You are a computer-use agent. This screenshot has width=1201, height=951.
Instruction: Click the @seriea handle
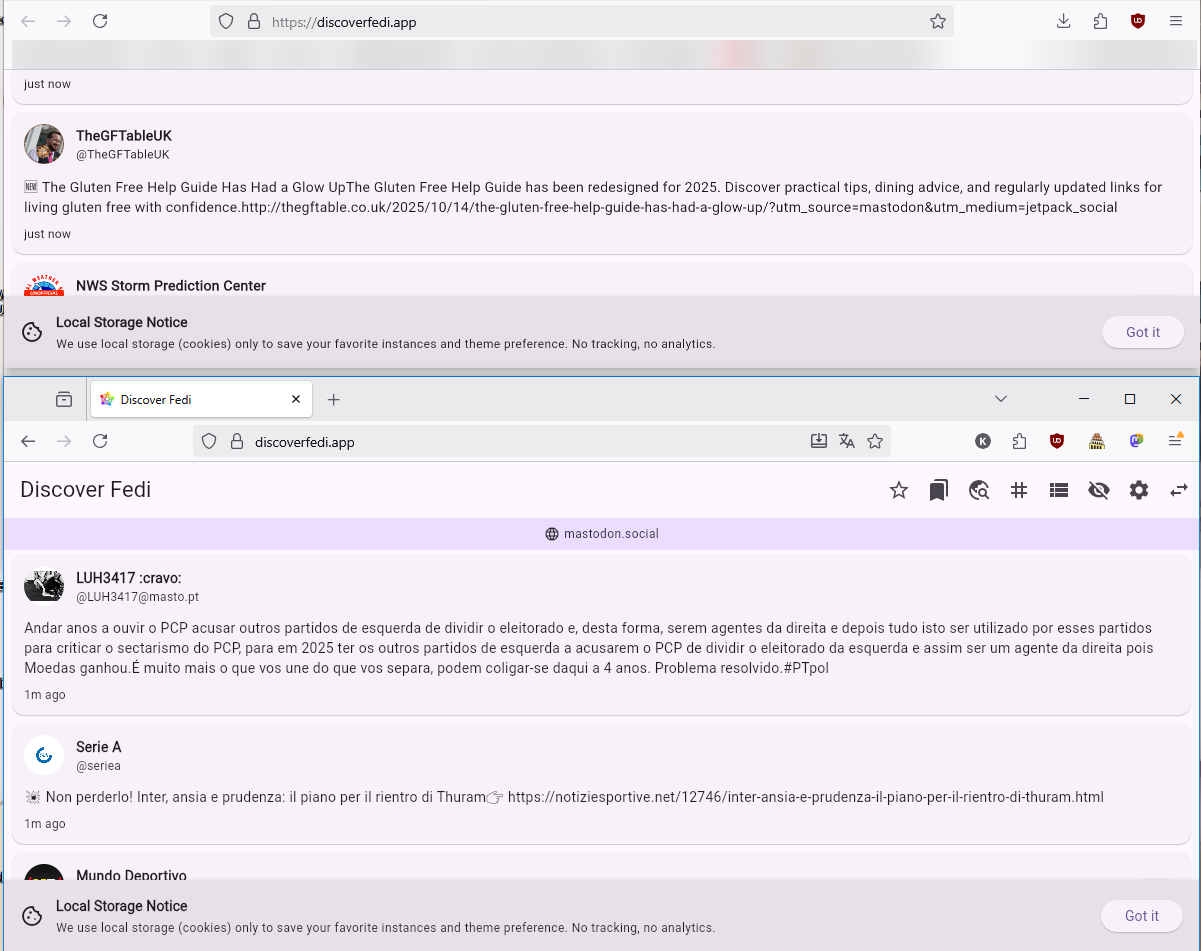pos(98,766)
